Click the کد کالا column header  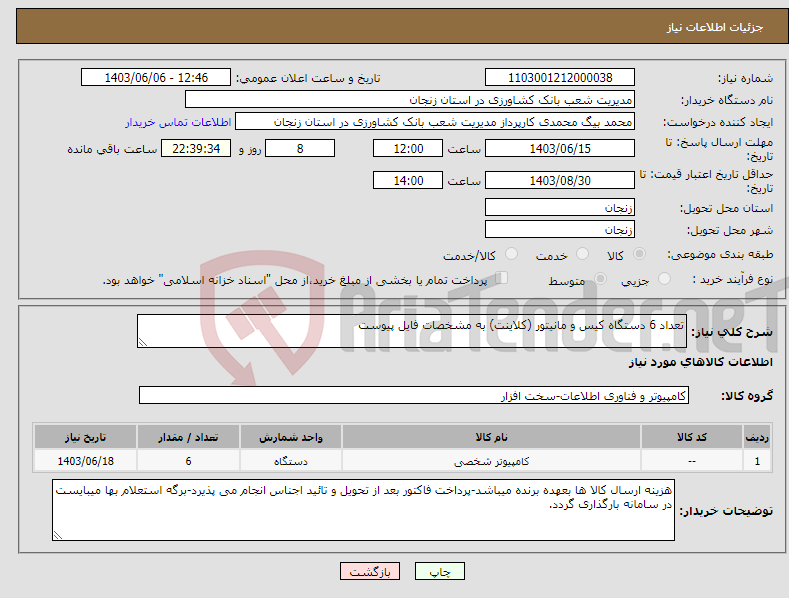pos(692,437)
